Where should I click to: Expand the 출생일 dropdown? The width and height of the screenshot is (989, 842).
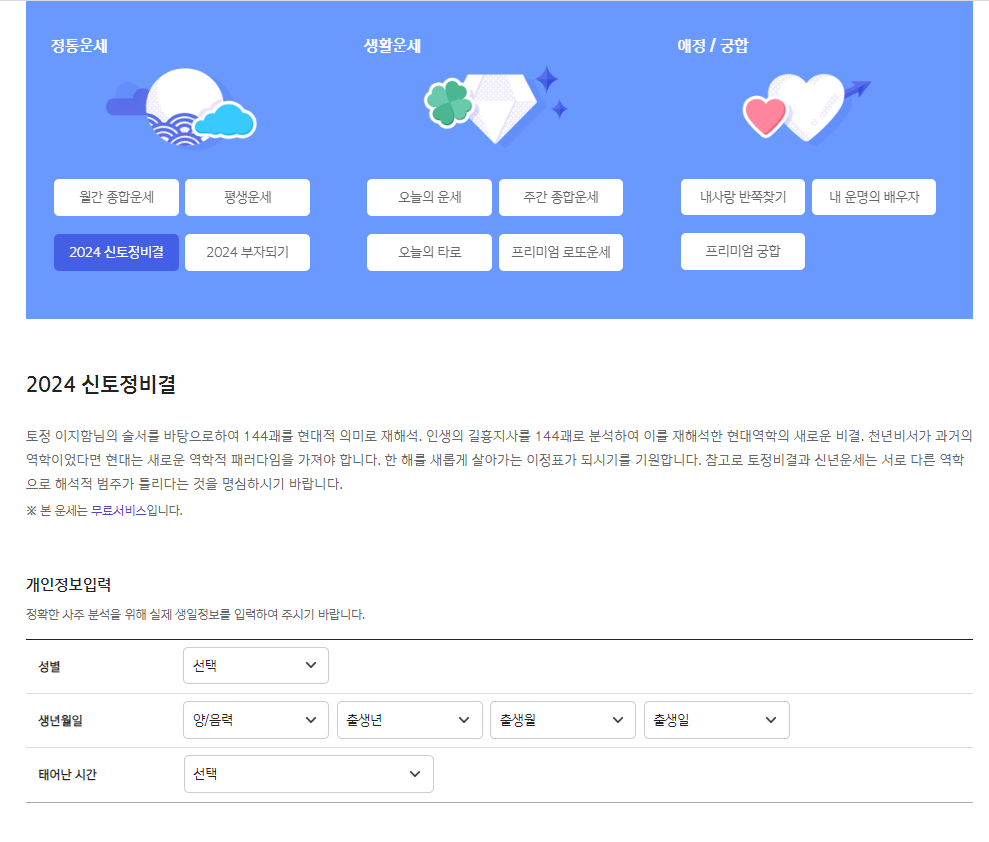(x=717, y=720)
